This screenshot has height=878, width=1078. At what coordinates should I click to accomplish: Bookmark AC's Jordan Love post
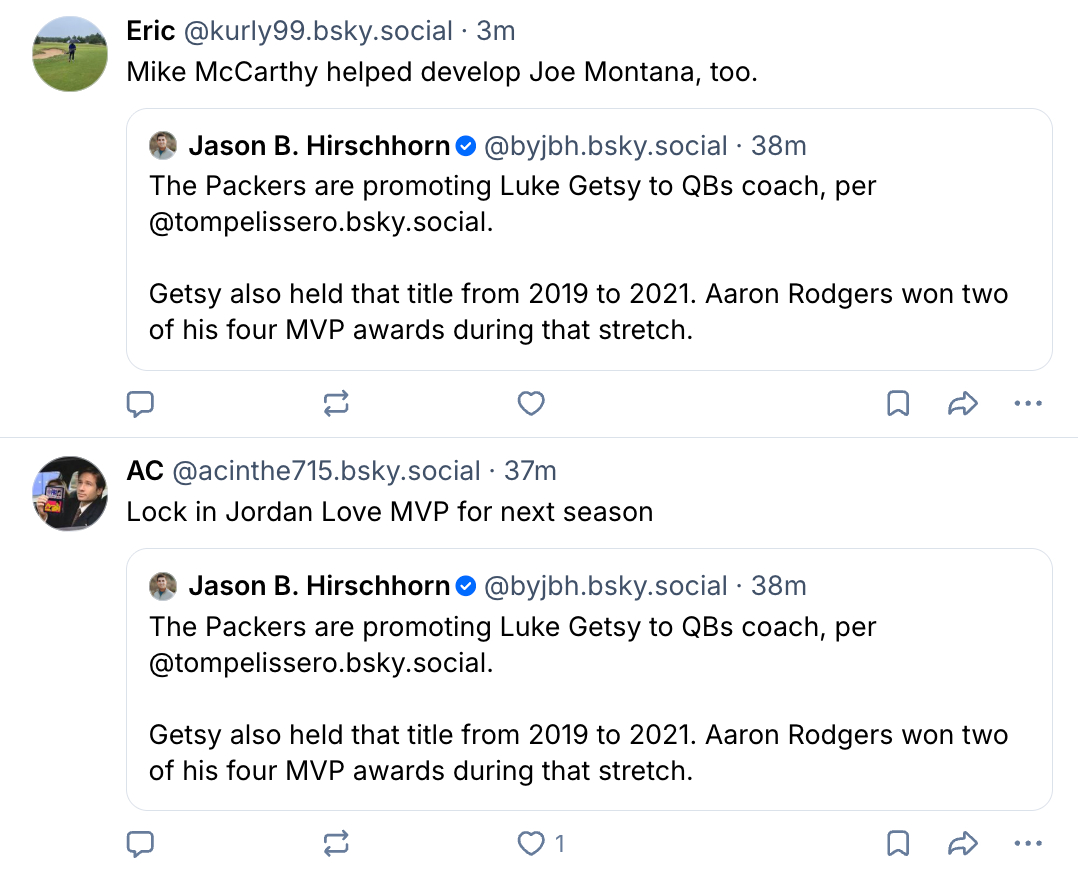pyautogui.click(x=898, y=844)
